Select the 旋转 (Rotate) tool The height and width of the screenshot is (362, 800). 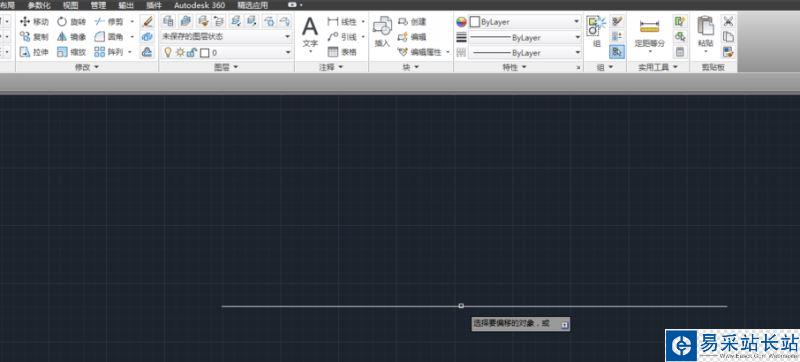(71, 22)
